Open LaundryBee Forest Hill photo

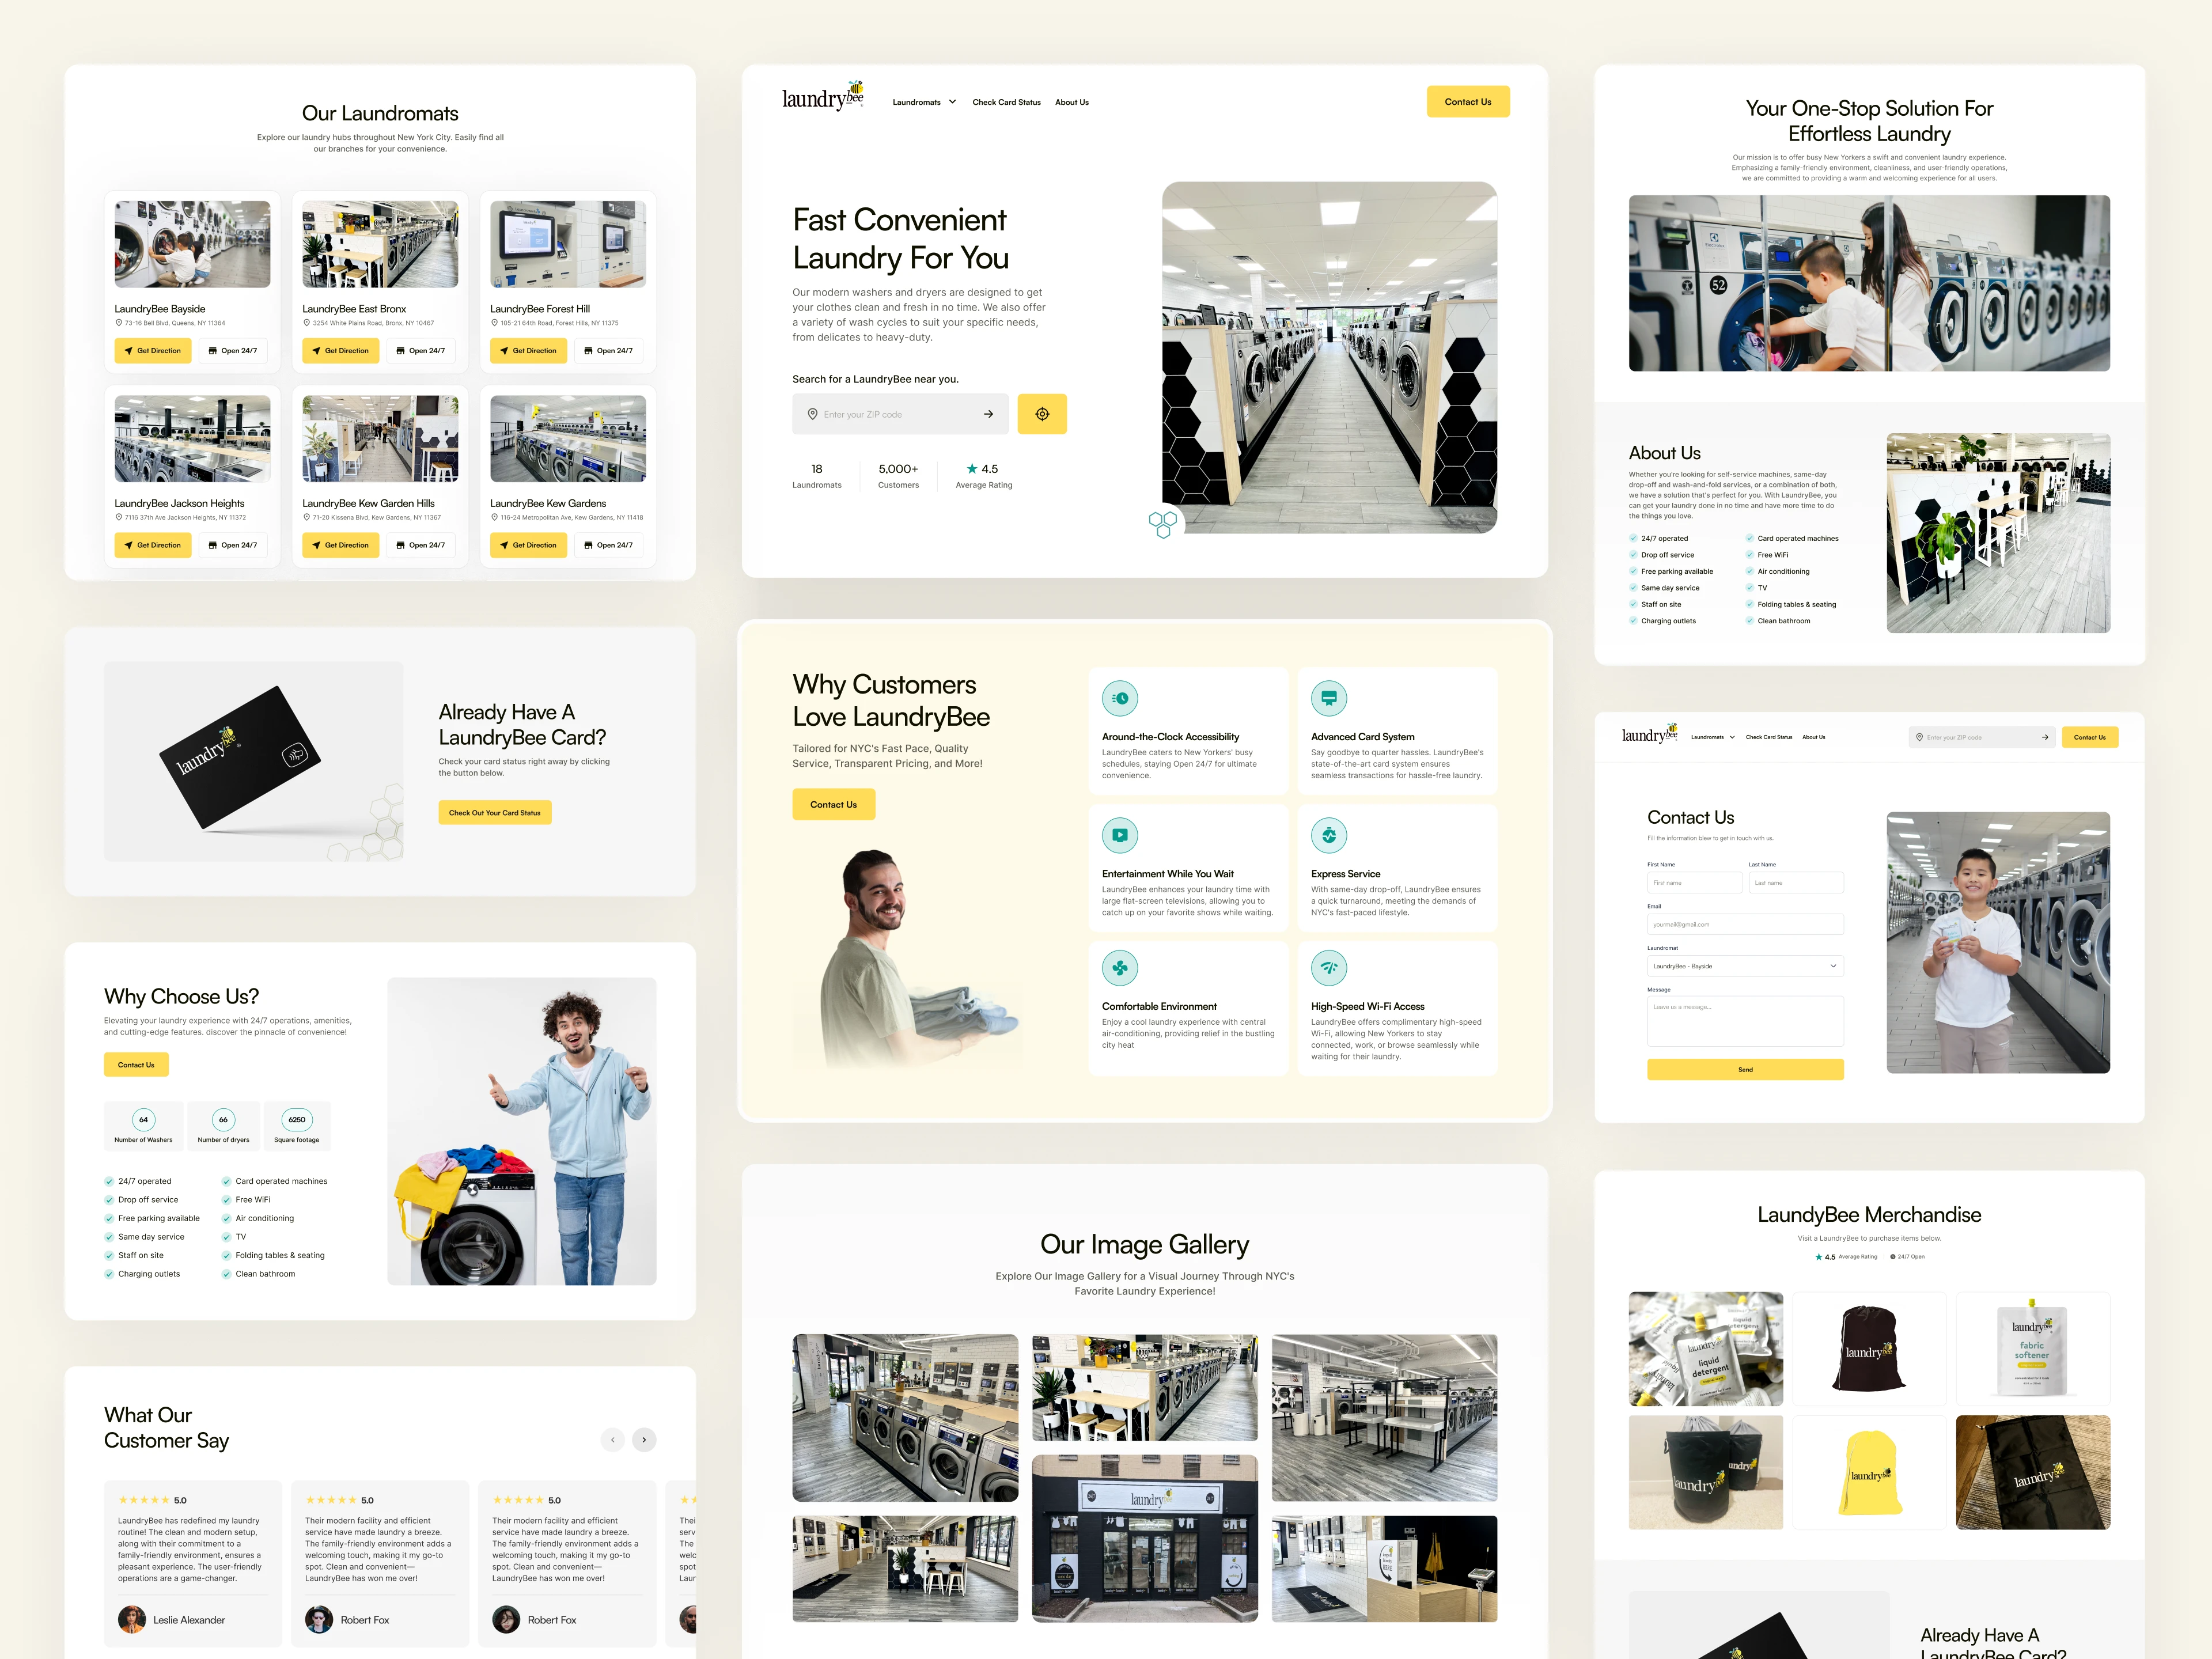568,244
